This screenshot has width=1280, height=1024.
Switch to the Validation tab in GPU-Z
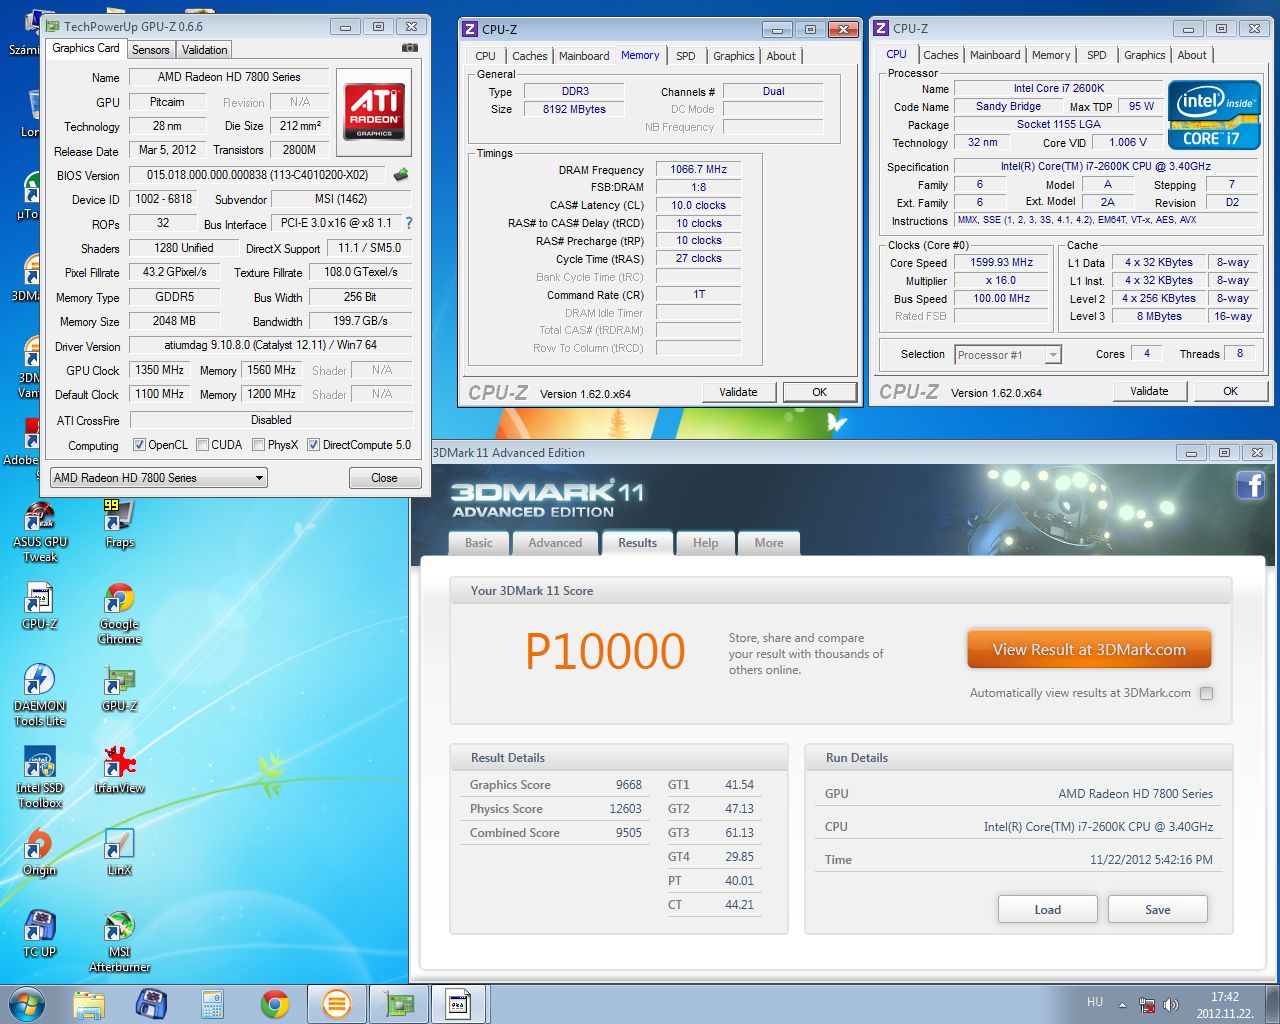205,50
